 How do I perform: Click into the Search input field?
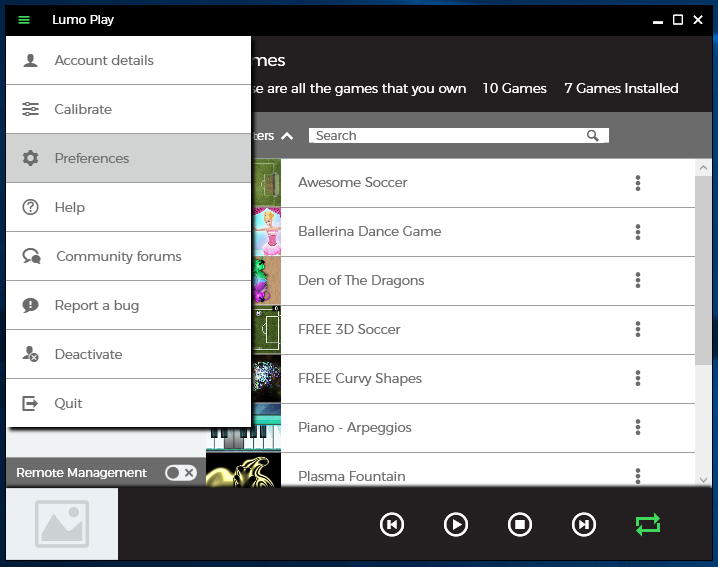pyautogui.click(x=445, y=136)
